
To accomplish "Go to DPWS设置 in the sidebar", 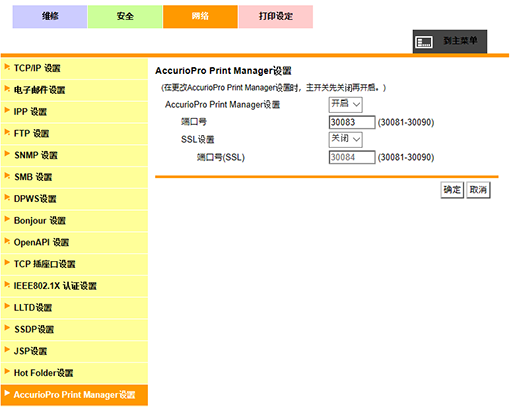I will 74,199.
